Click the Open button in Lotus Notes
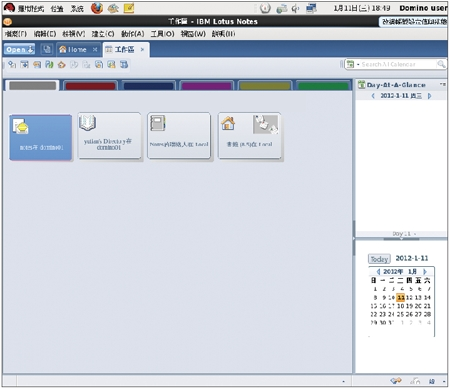Image resolution: width=450 pixels, height=389 pixels. click(x=19, y=50)
